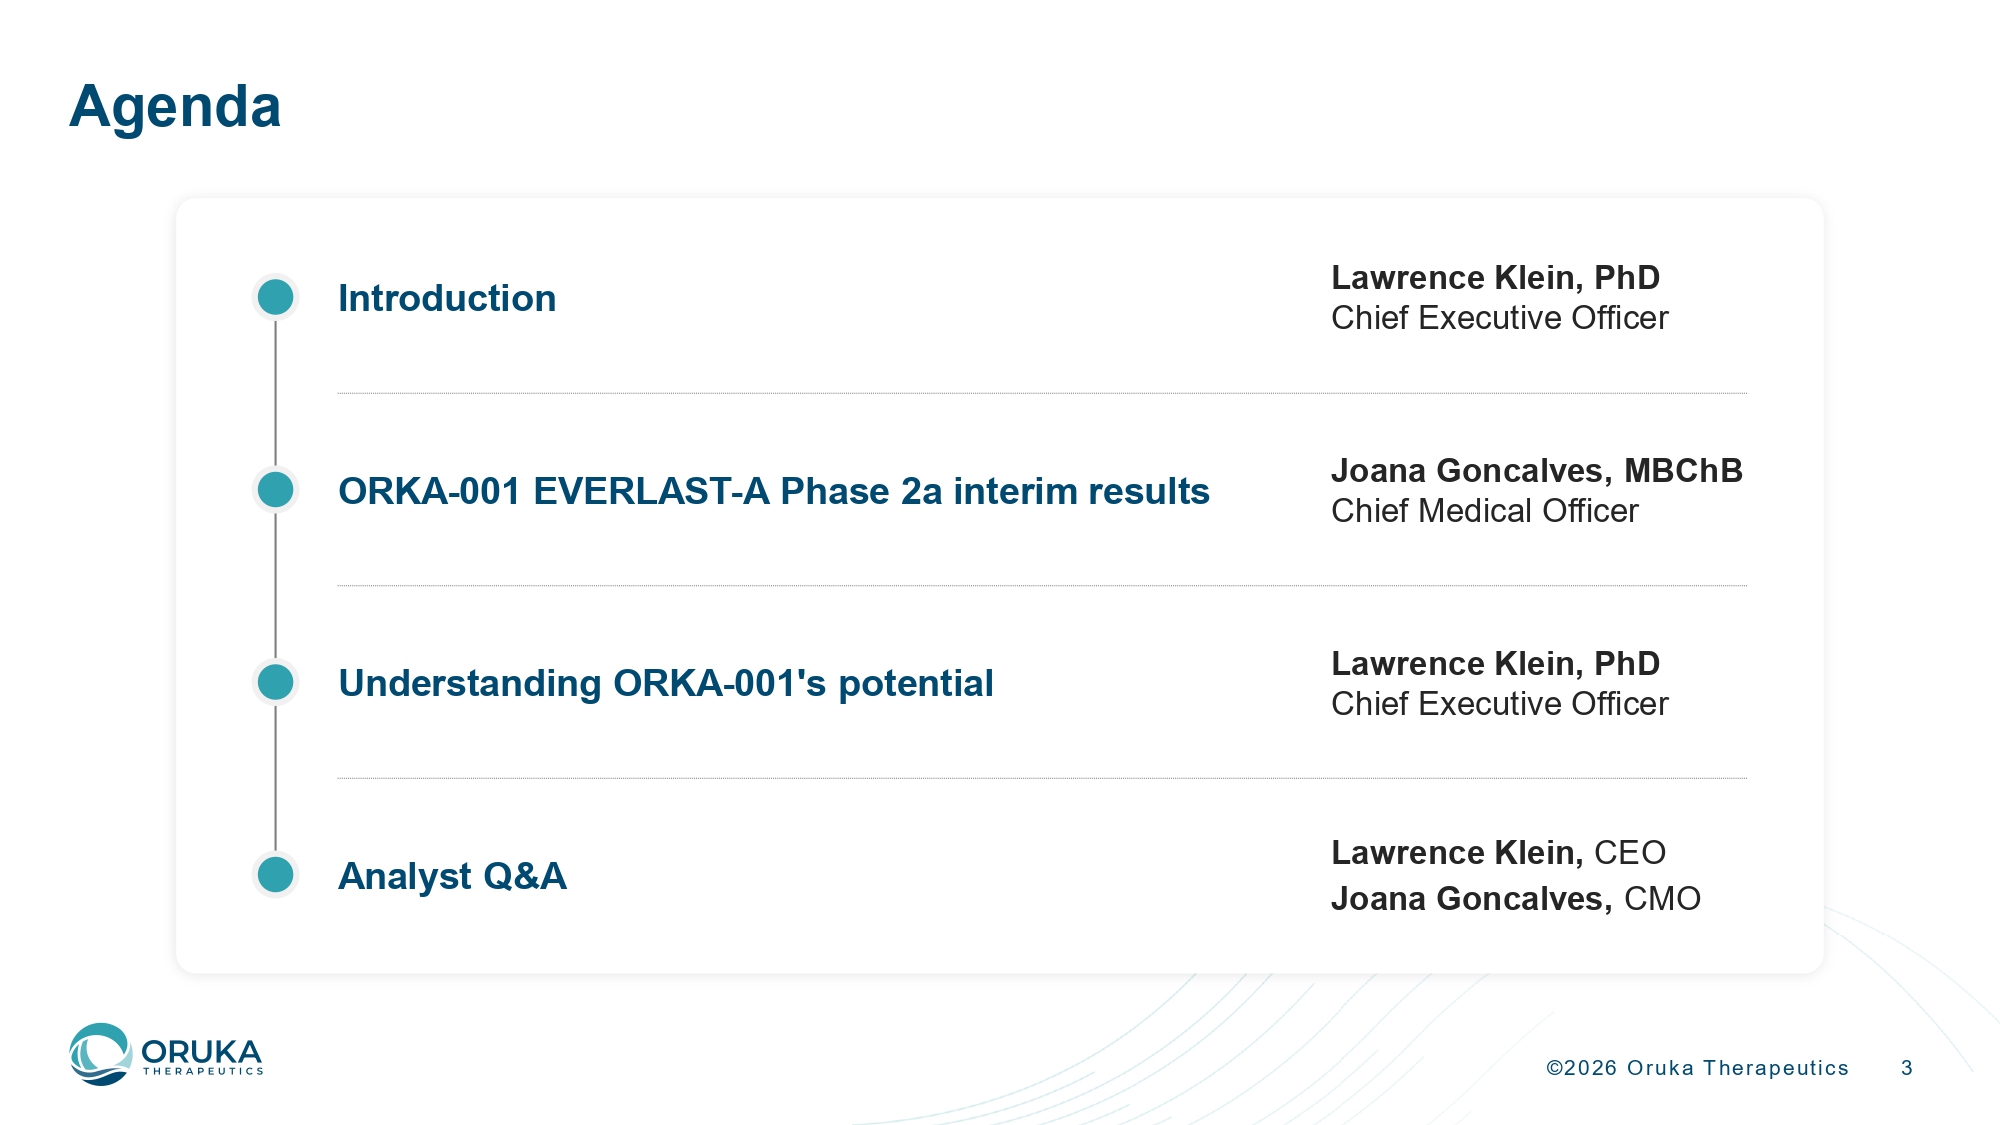The image size is (2000, 1125).
Task: Click Lawrence Klein, PhD in the ORKA-001 potential row
Action: pyautogui.click(x=1495, y=663)
